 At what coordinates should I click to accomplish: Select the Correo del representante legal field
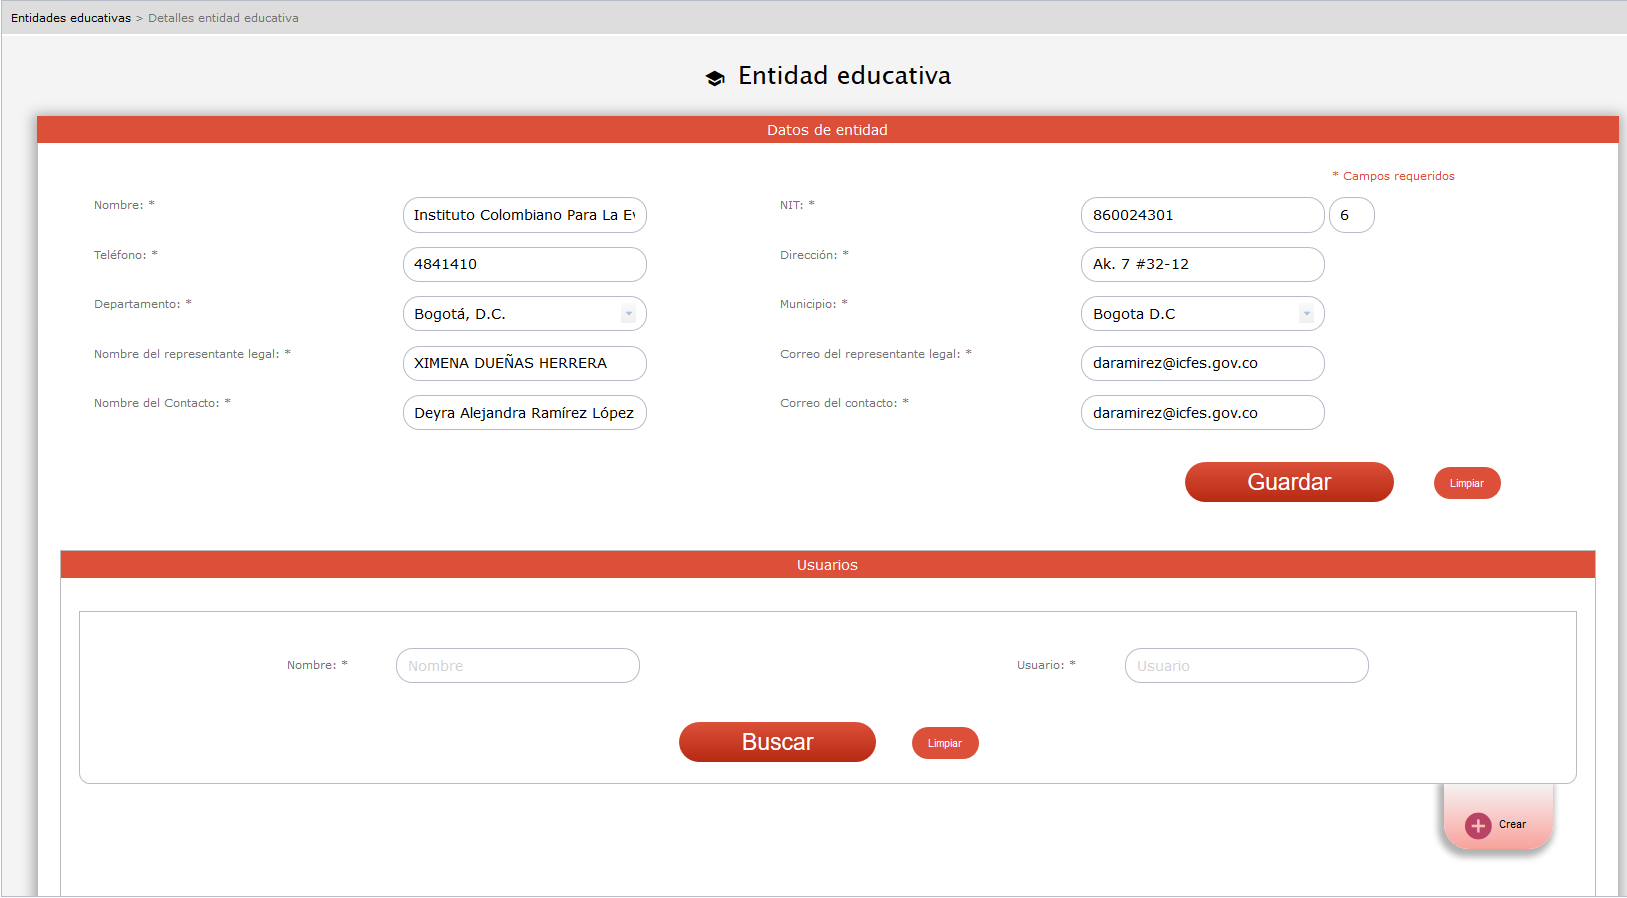pyautogui.click(x=1201, y=363)
